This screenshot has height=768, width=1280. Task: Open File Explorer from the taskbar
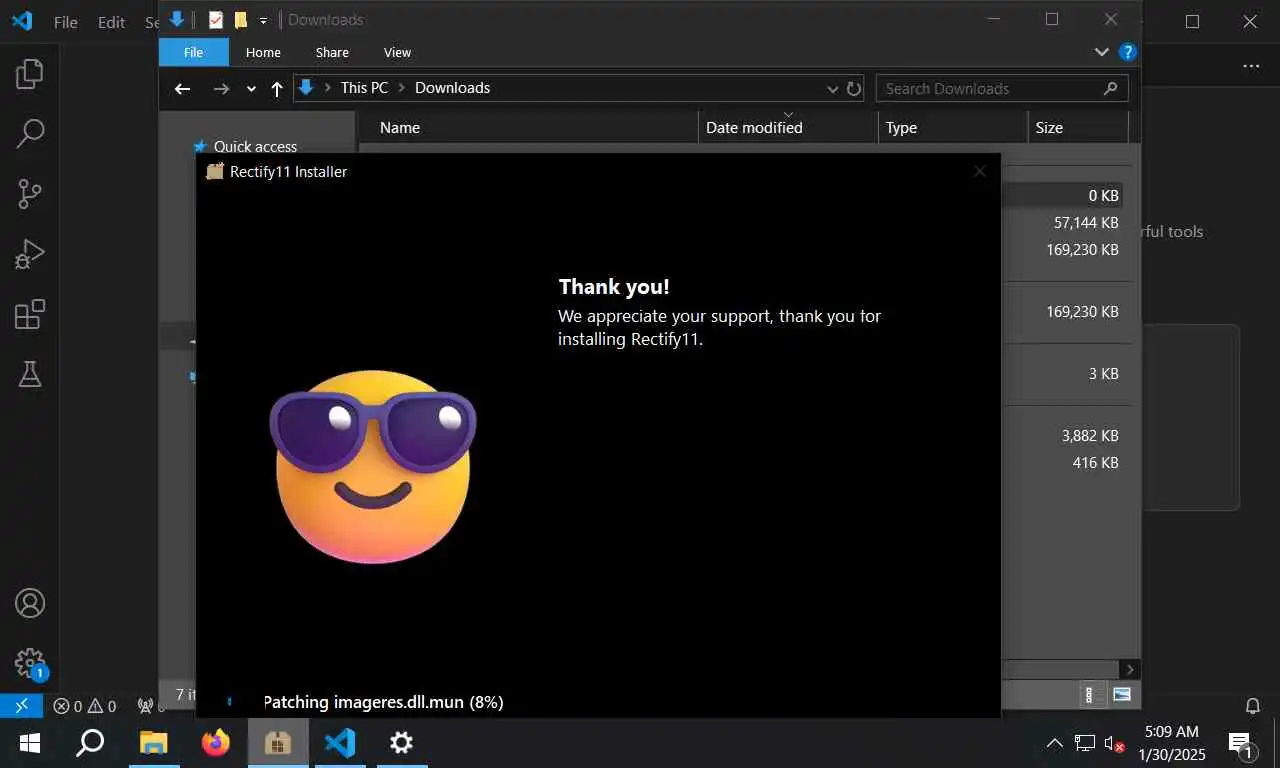click(x=153, y=743)
